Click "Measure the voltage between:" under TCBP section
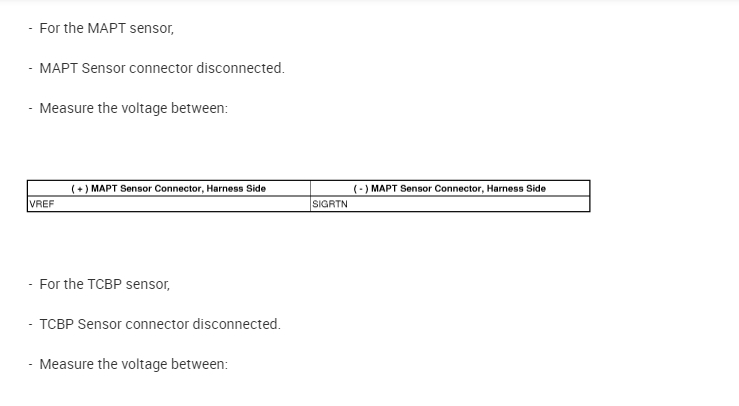The width and height of the screenshot is (739, 406). pos(133,364)
